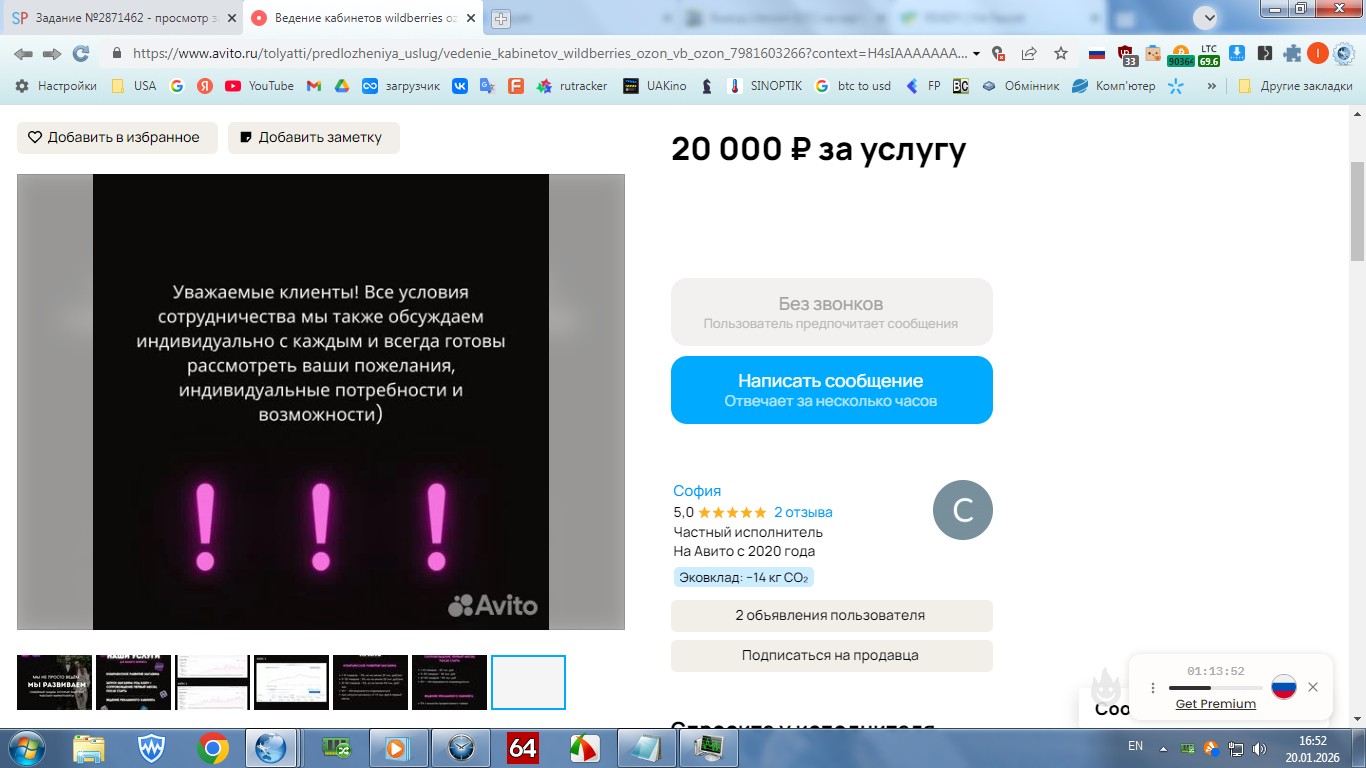Image resolution: width=1366 pixels, height=768 pixels.
Task: Open the загрузчик bookmark
Action: click(401, 86)
